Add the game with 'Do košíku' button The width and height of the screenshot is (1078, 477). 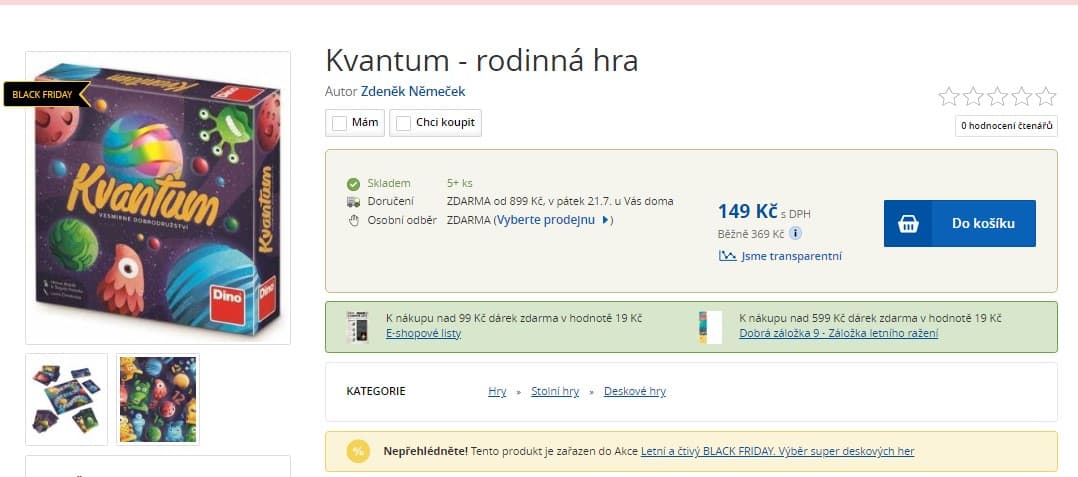pos(959,223)
